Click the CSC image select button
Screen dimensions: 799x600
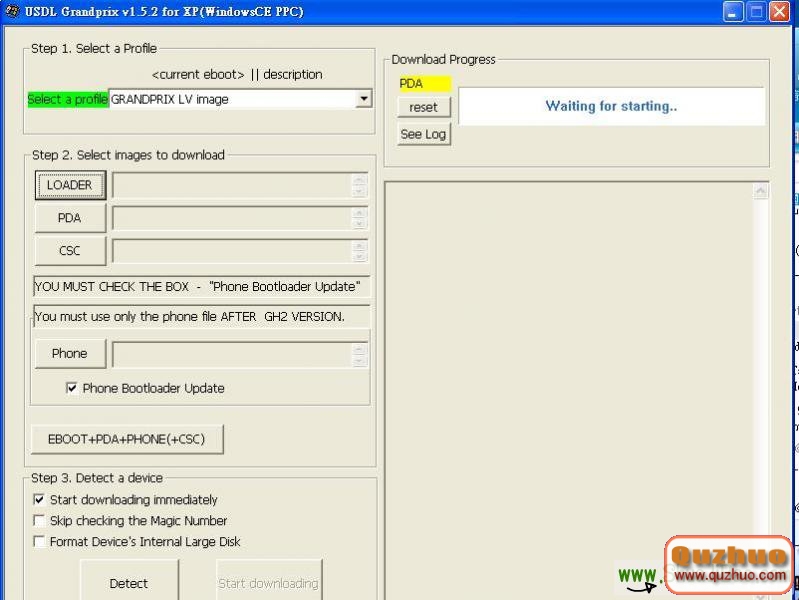pyautogui.click(x=70, y=251)
